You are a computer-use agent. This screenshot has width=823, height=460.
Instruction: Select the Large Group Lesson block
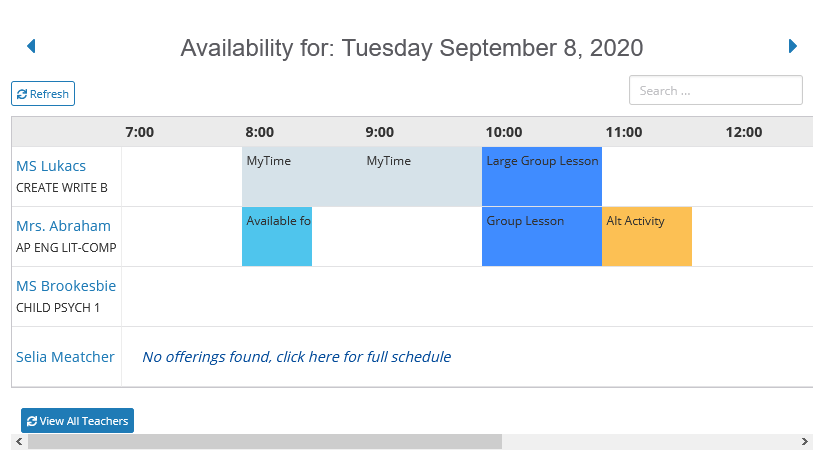(542, 177)
